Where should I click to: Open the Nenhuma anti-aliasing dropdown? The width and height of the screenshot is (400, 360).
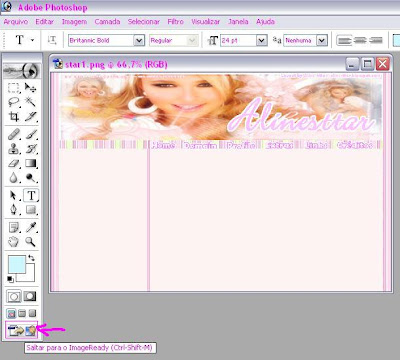pos(322,41)
